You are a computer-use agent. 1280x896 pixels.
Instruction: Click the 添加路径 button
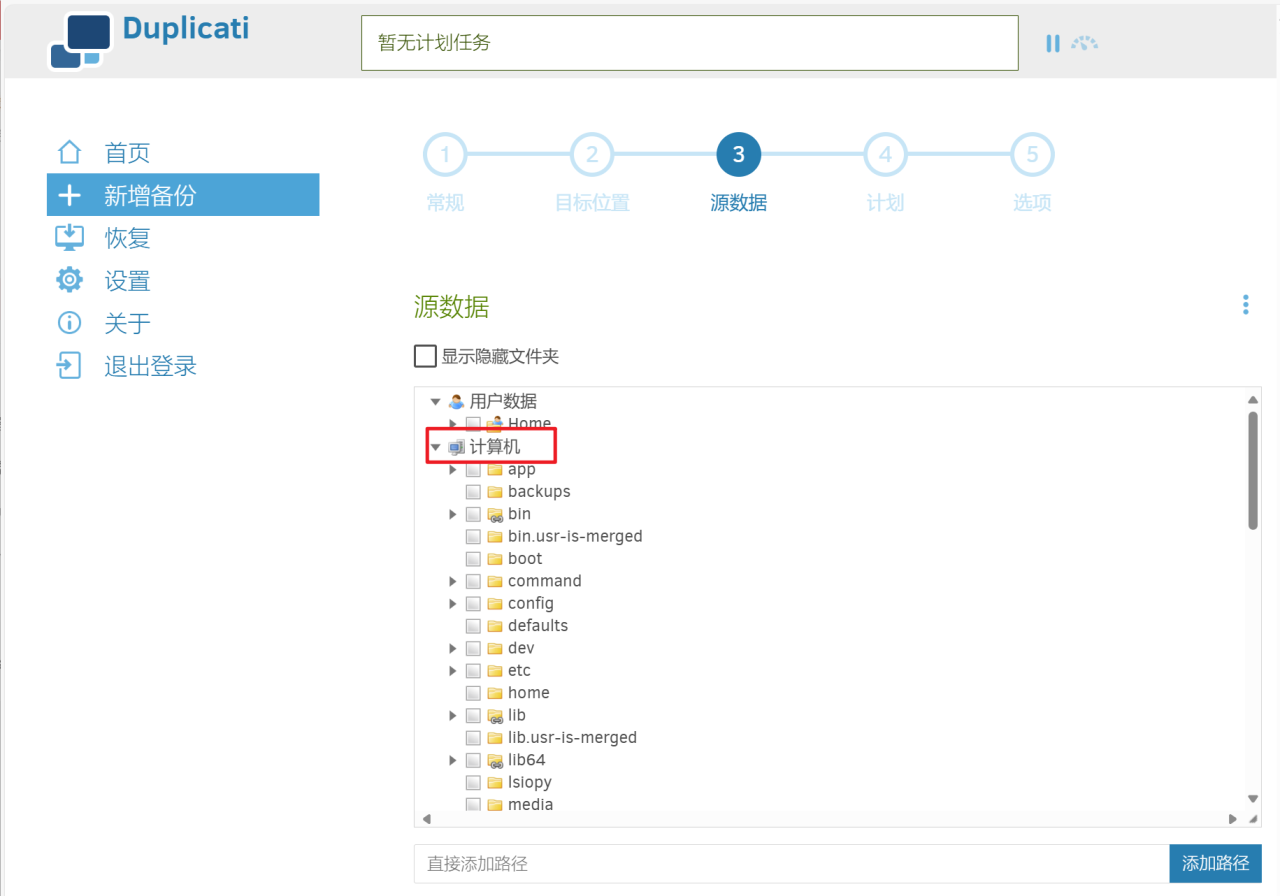[x=1215, y=863]
